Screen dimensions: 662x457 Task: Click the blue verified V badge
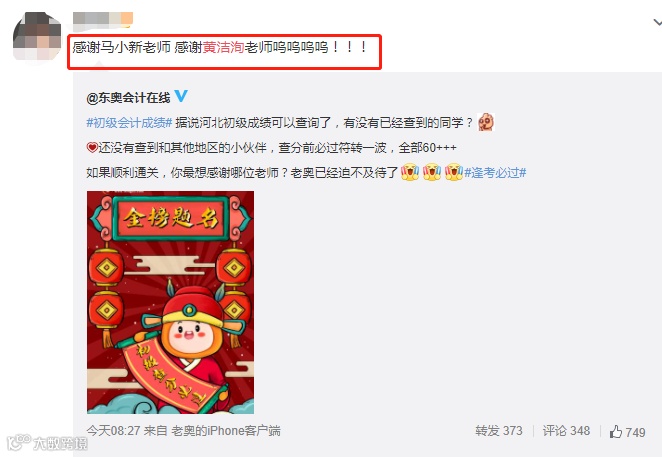click(181, 96)
